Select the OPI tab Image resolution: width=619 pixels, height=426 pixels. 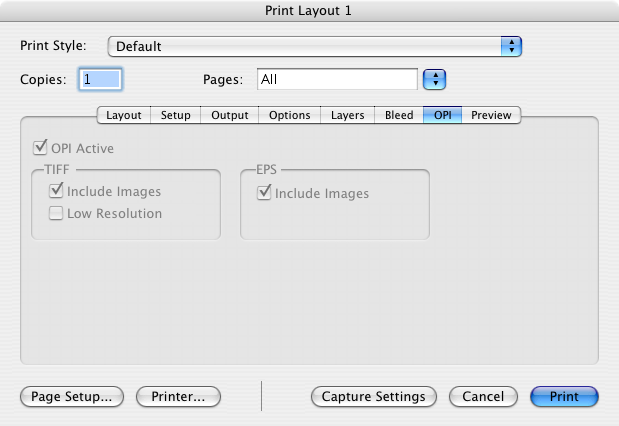442,115
